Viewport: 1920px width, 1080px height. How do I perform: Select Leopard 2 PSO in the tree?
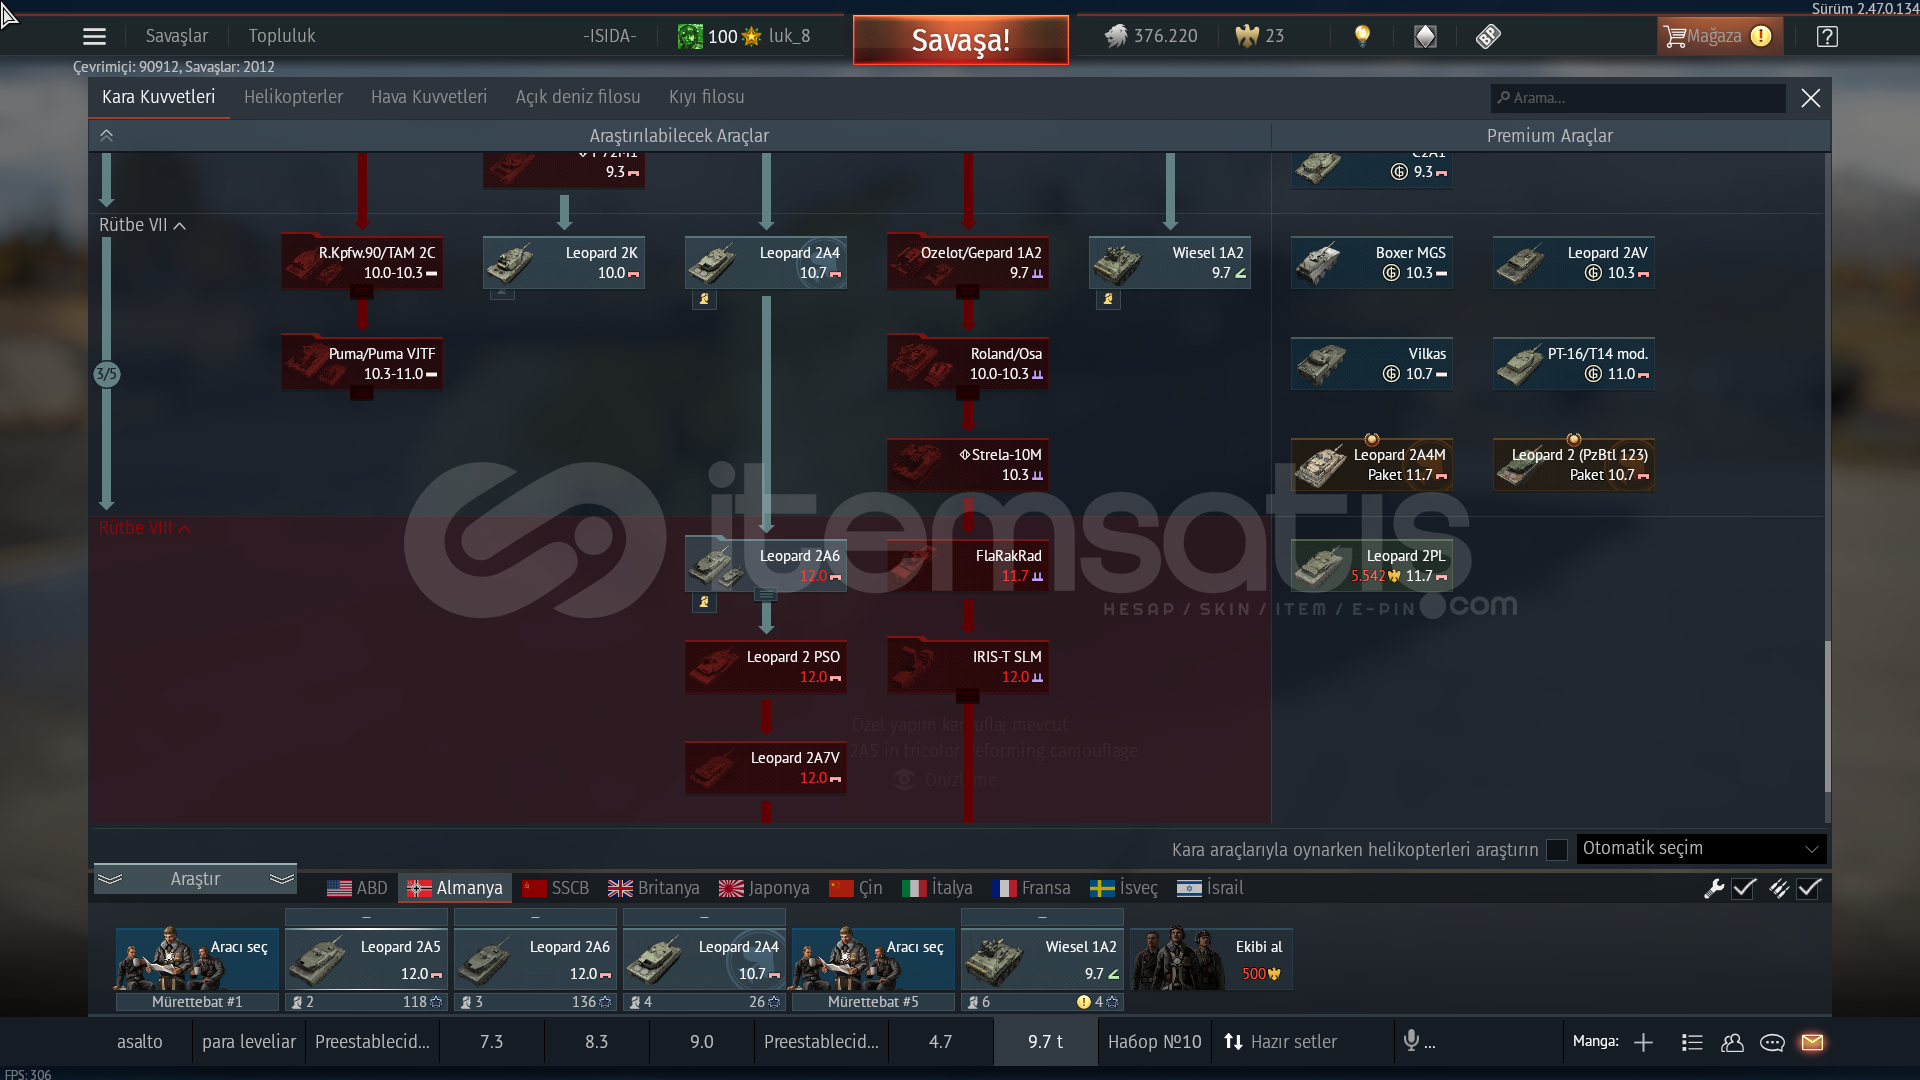(x=766, y=667)
